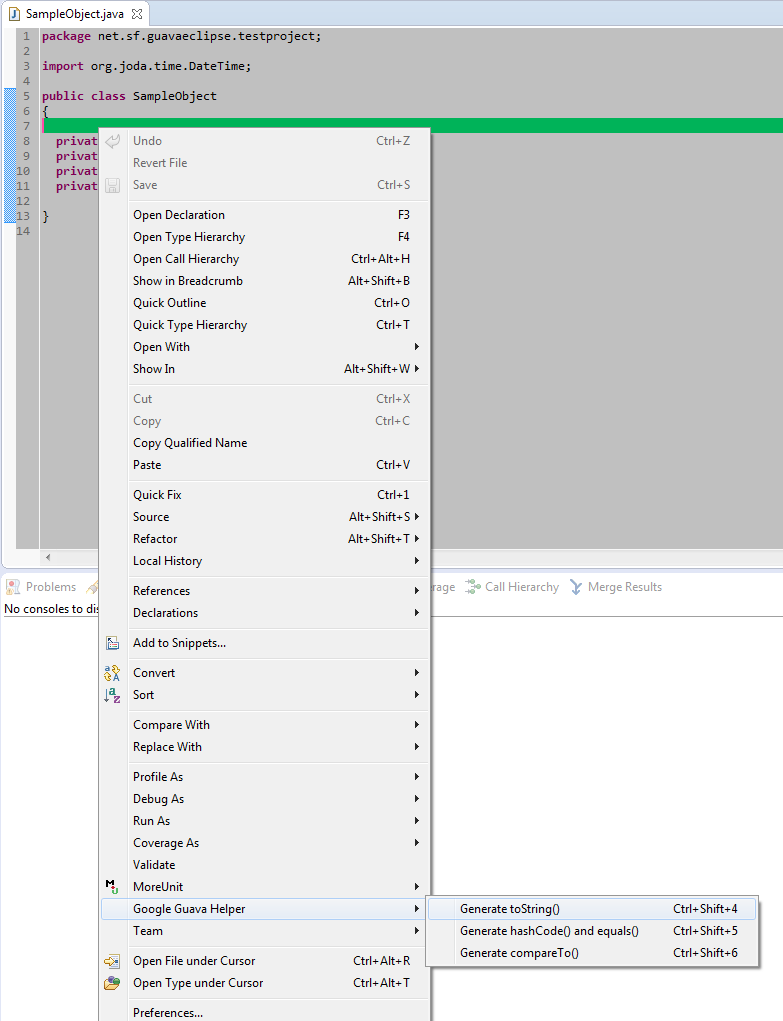This screenshot has height=1021, width=783.
Task: Close the SampleObject.java editor tab
Action: 137,14
